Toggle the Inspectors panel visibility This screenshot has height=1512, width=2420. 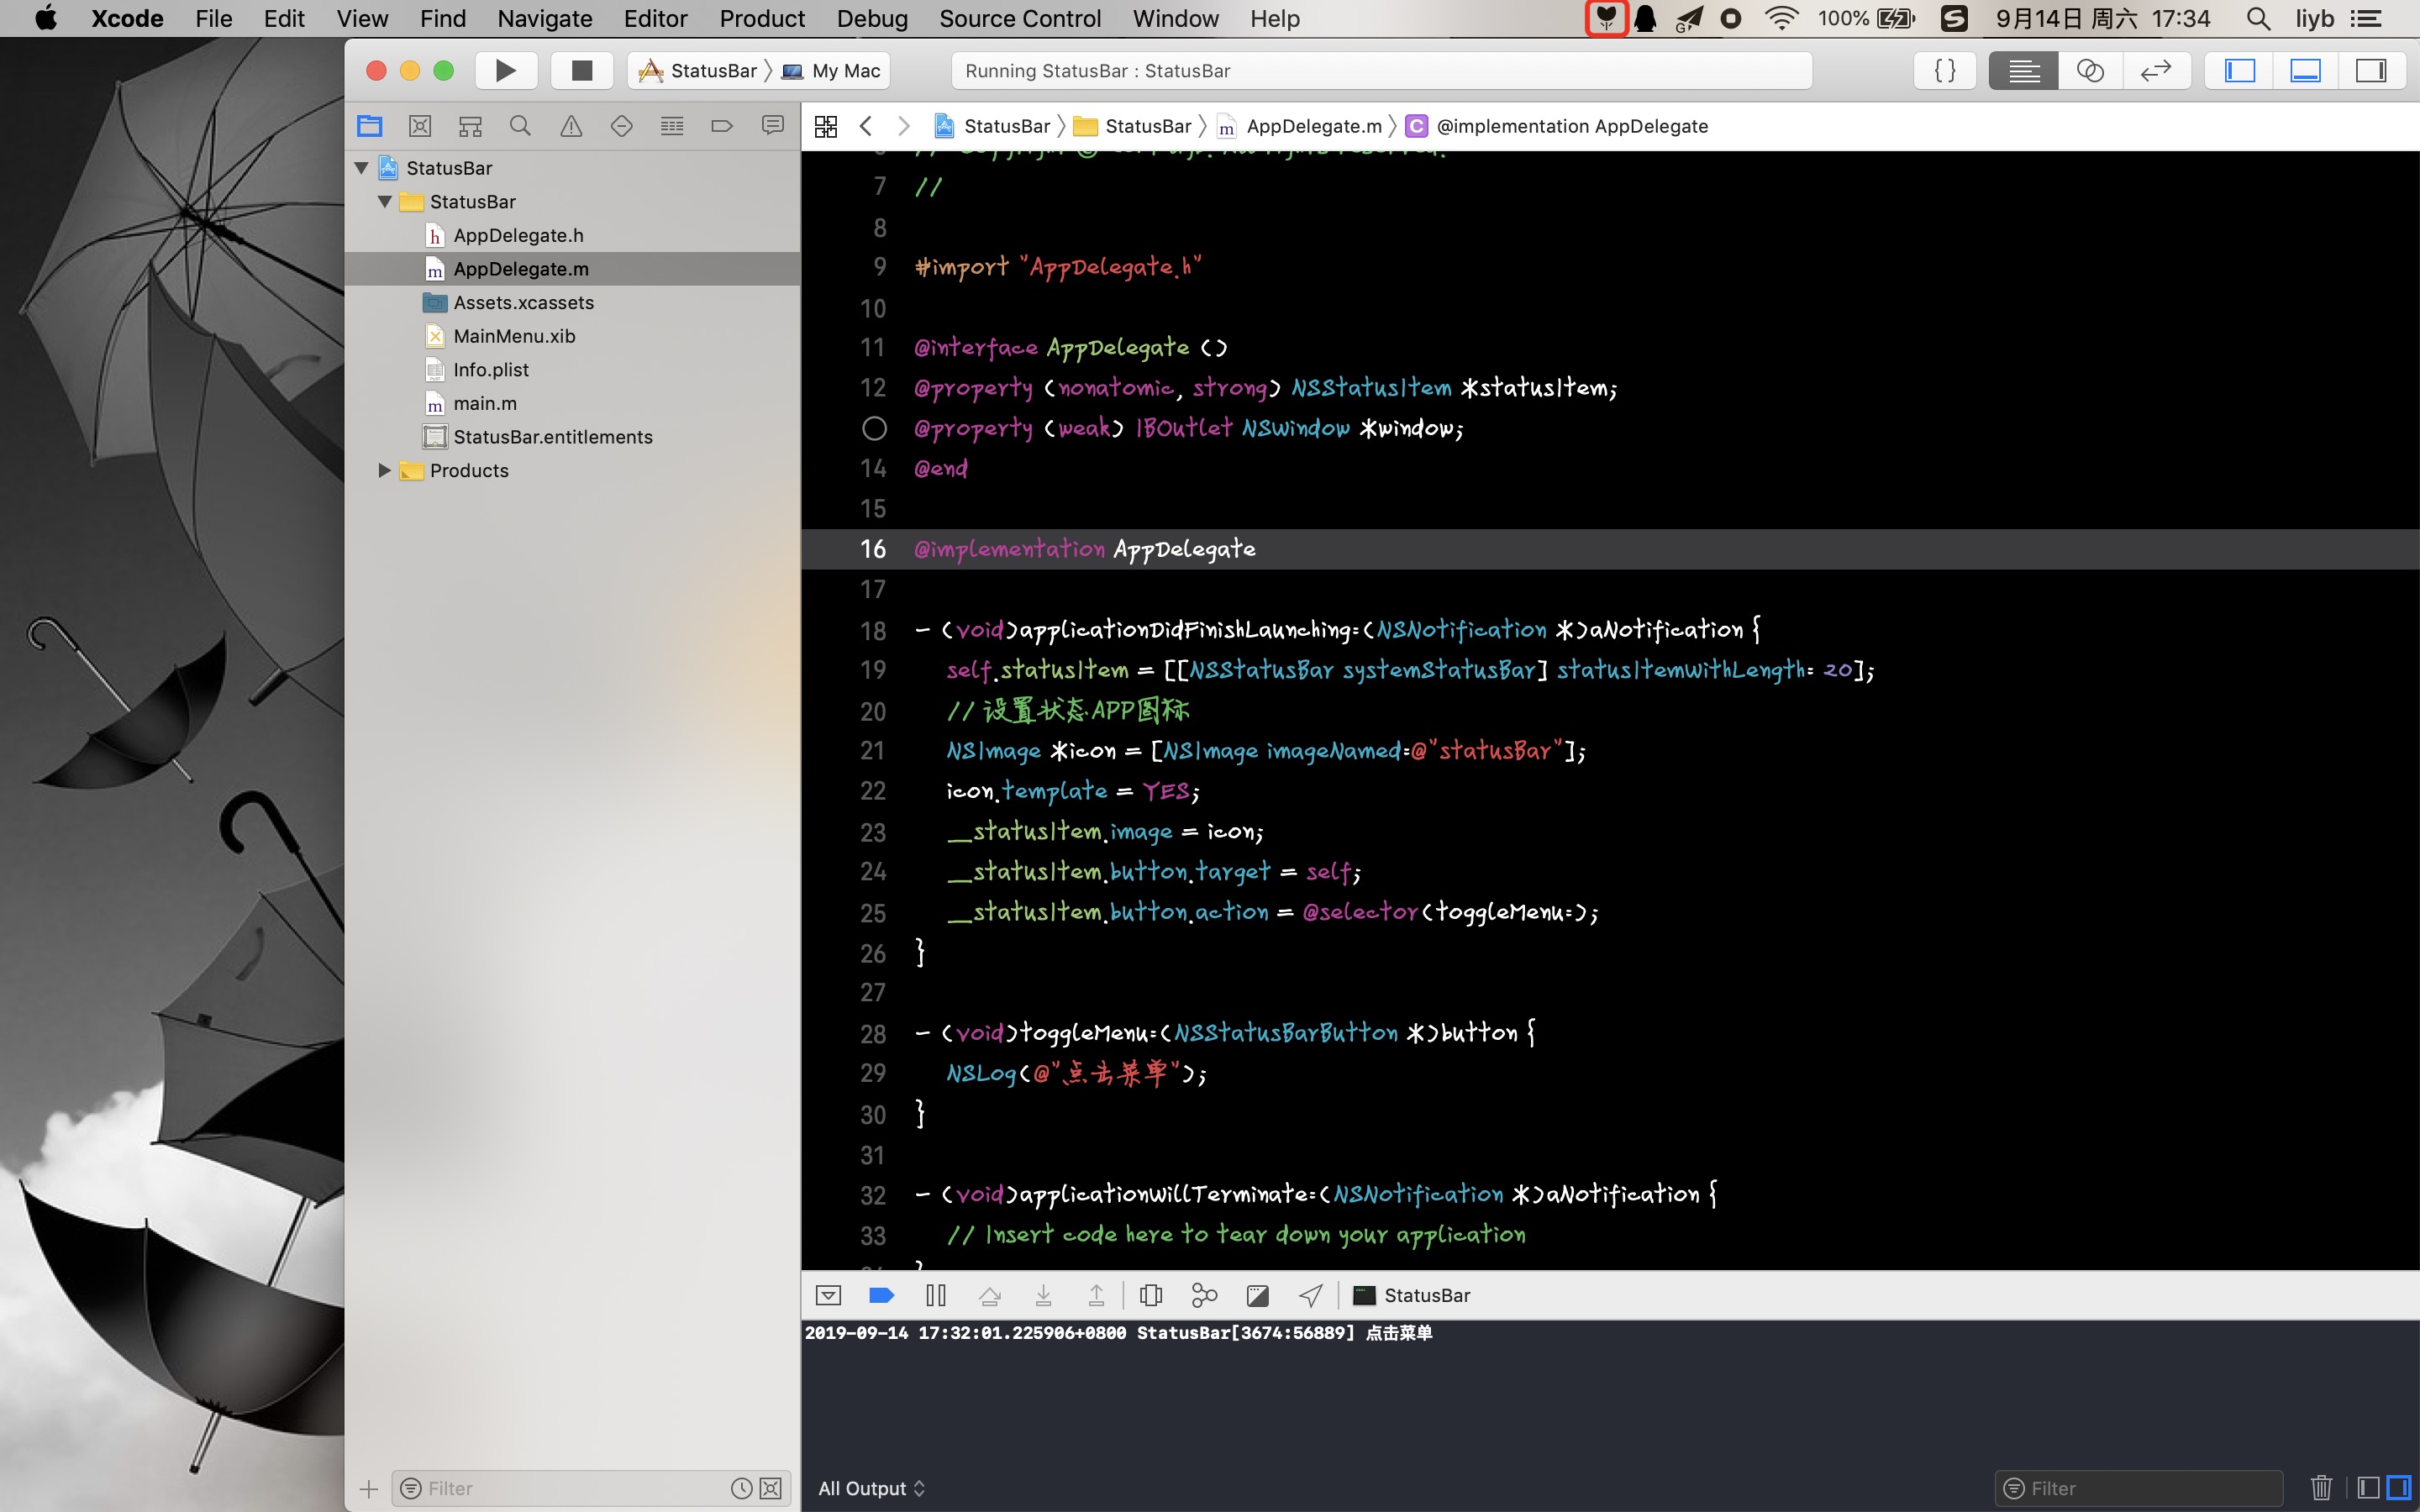point(2371,70)
